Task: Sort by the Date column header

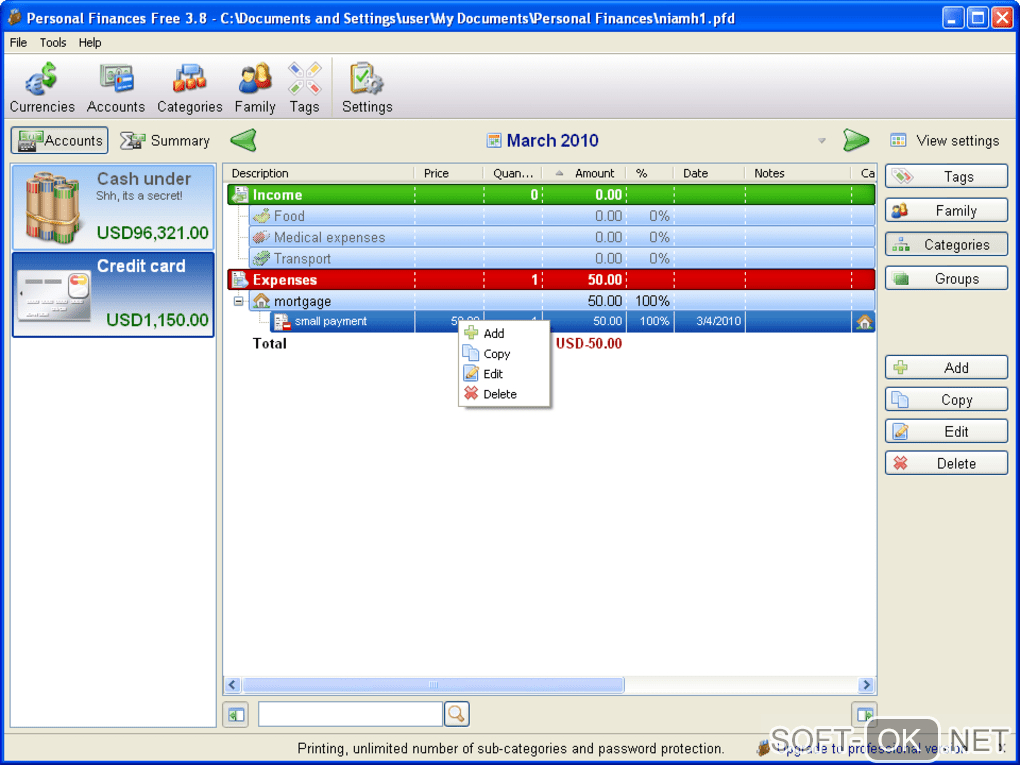Action: click(709, 173)
